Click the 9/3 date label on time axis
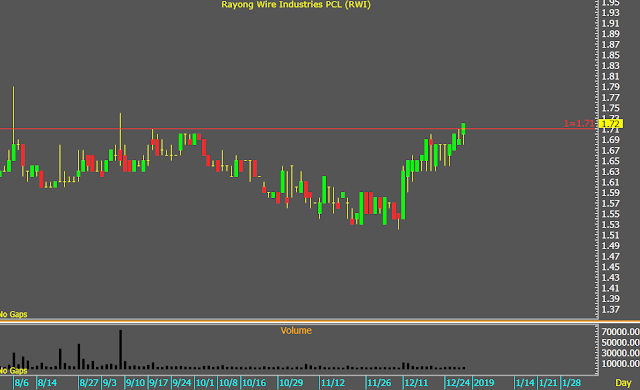This screenshot has height=390, width=640. coord(109,383)
